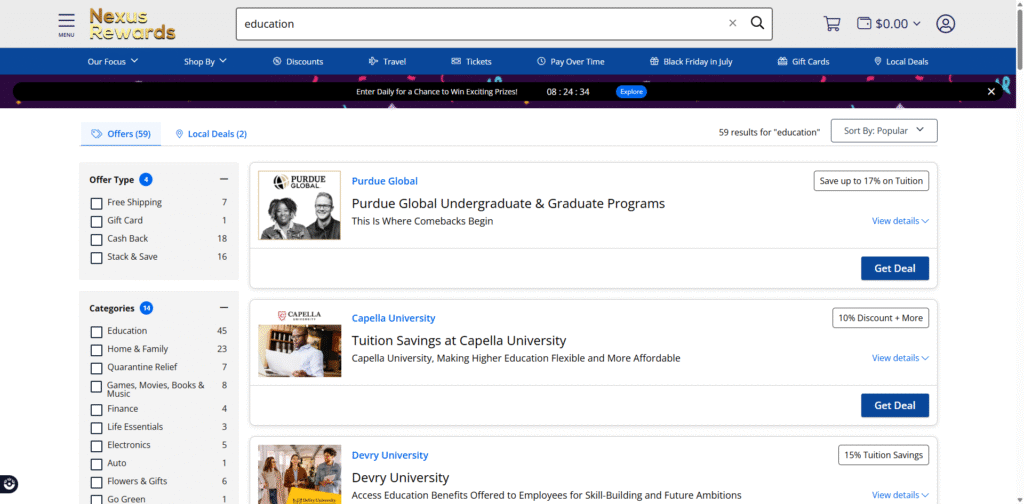Switch to the Offers (59) tab
Image resolution: width=1024 pixels, height=504 pixels.
(x=121, y=134)
